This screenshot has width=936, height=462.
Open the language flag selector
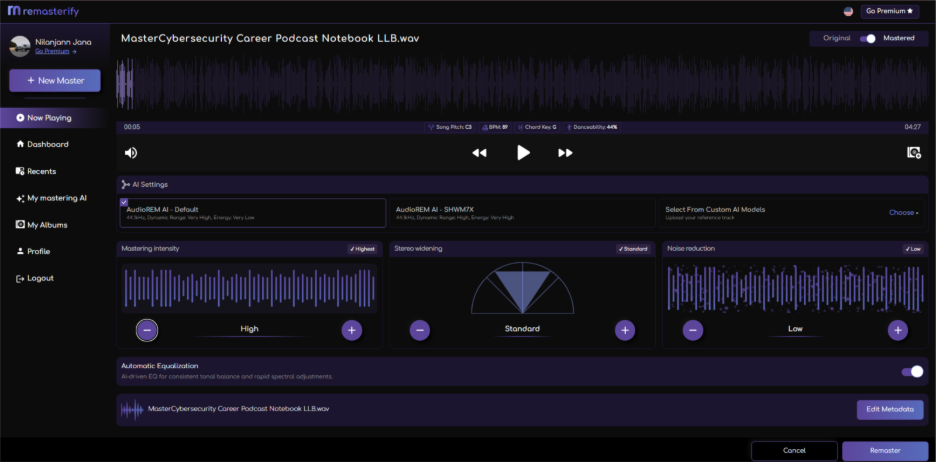click(849, 11)
